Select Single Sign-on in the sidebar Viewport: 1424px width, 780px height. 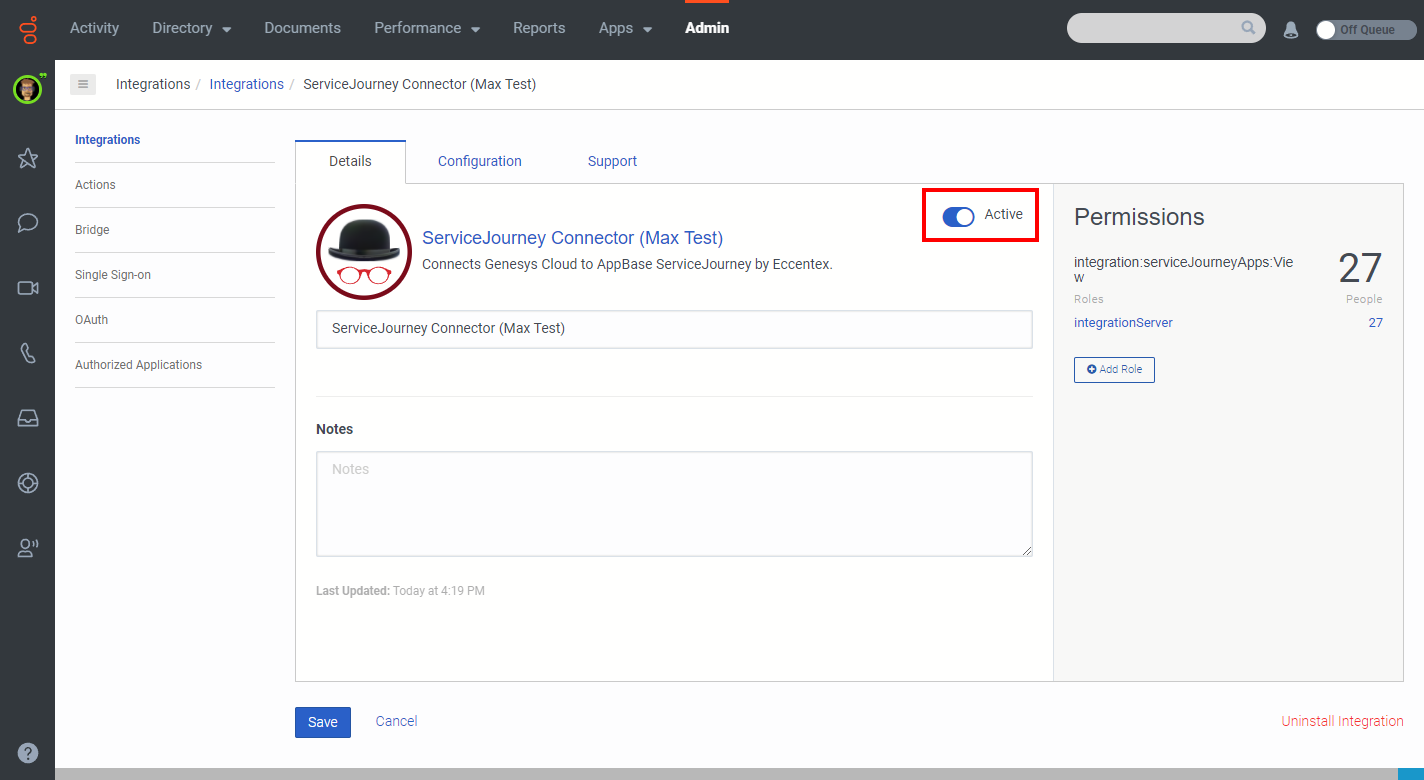(113, 275)
